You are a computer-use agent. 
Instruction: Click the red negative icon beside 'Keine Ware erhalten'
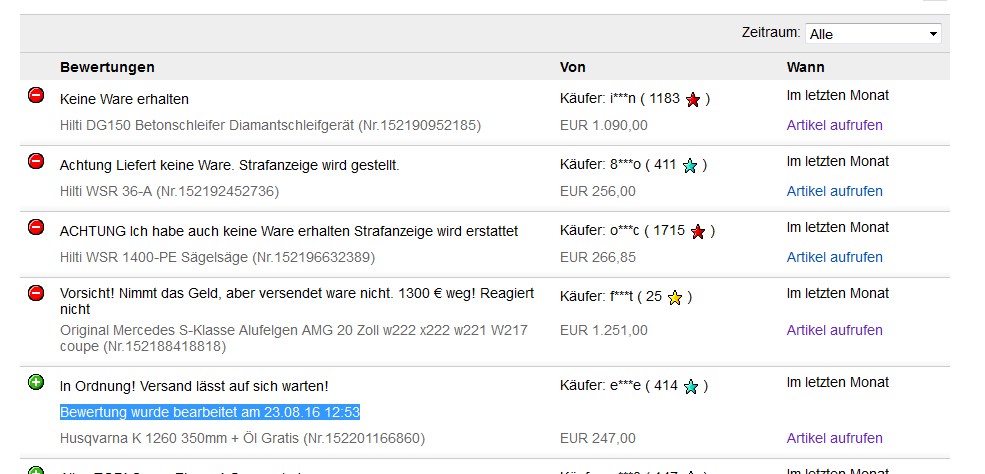36,95
